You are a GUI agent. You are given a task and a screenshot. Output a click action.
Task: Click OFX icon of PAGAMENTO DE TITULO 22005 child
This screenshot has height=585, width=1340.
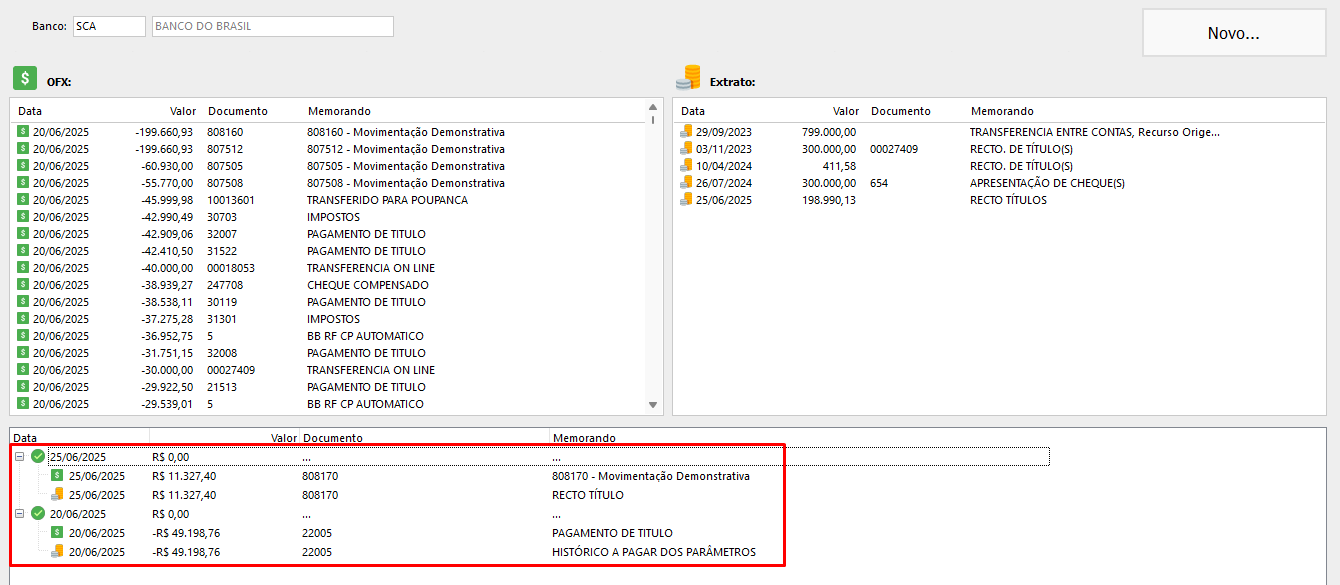point(57,533)
